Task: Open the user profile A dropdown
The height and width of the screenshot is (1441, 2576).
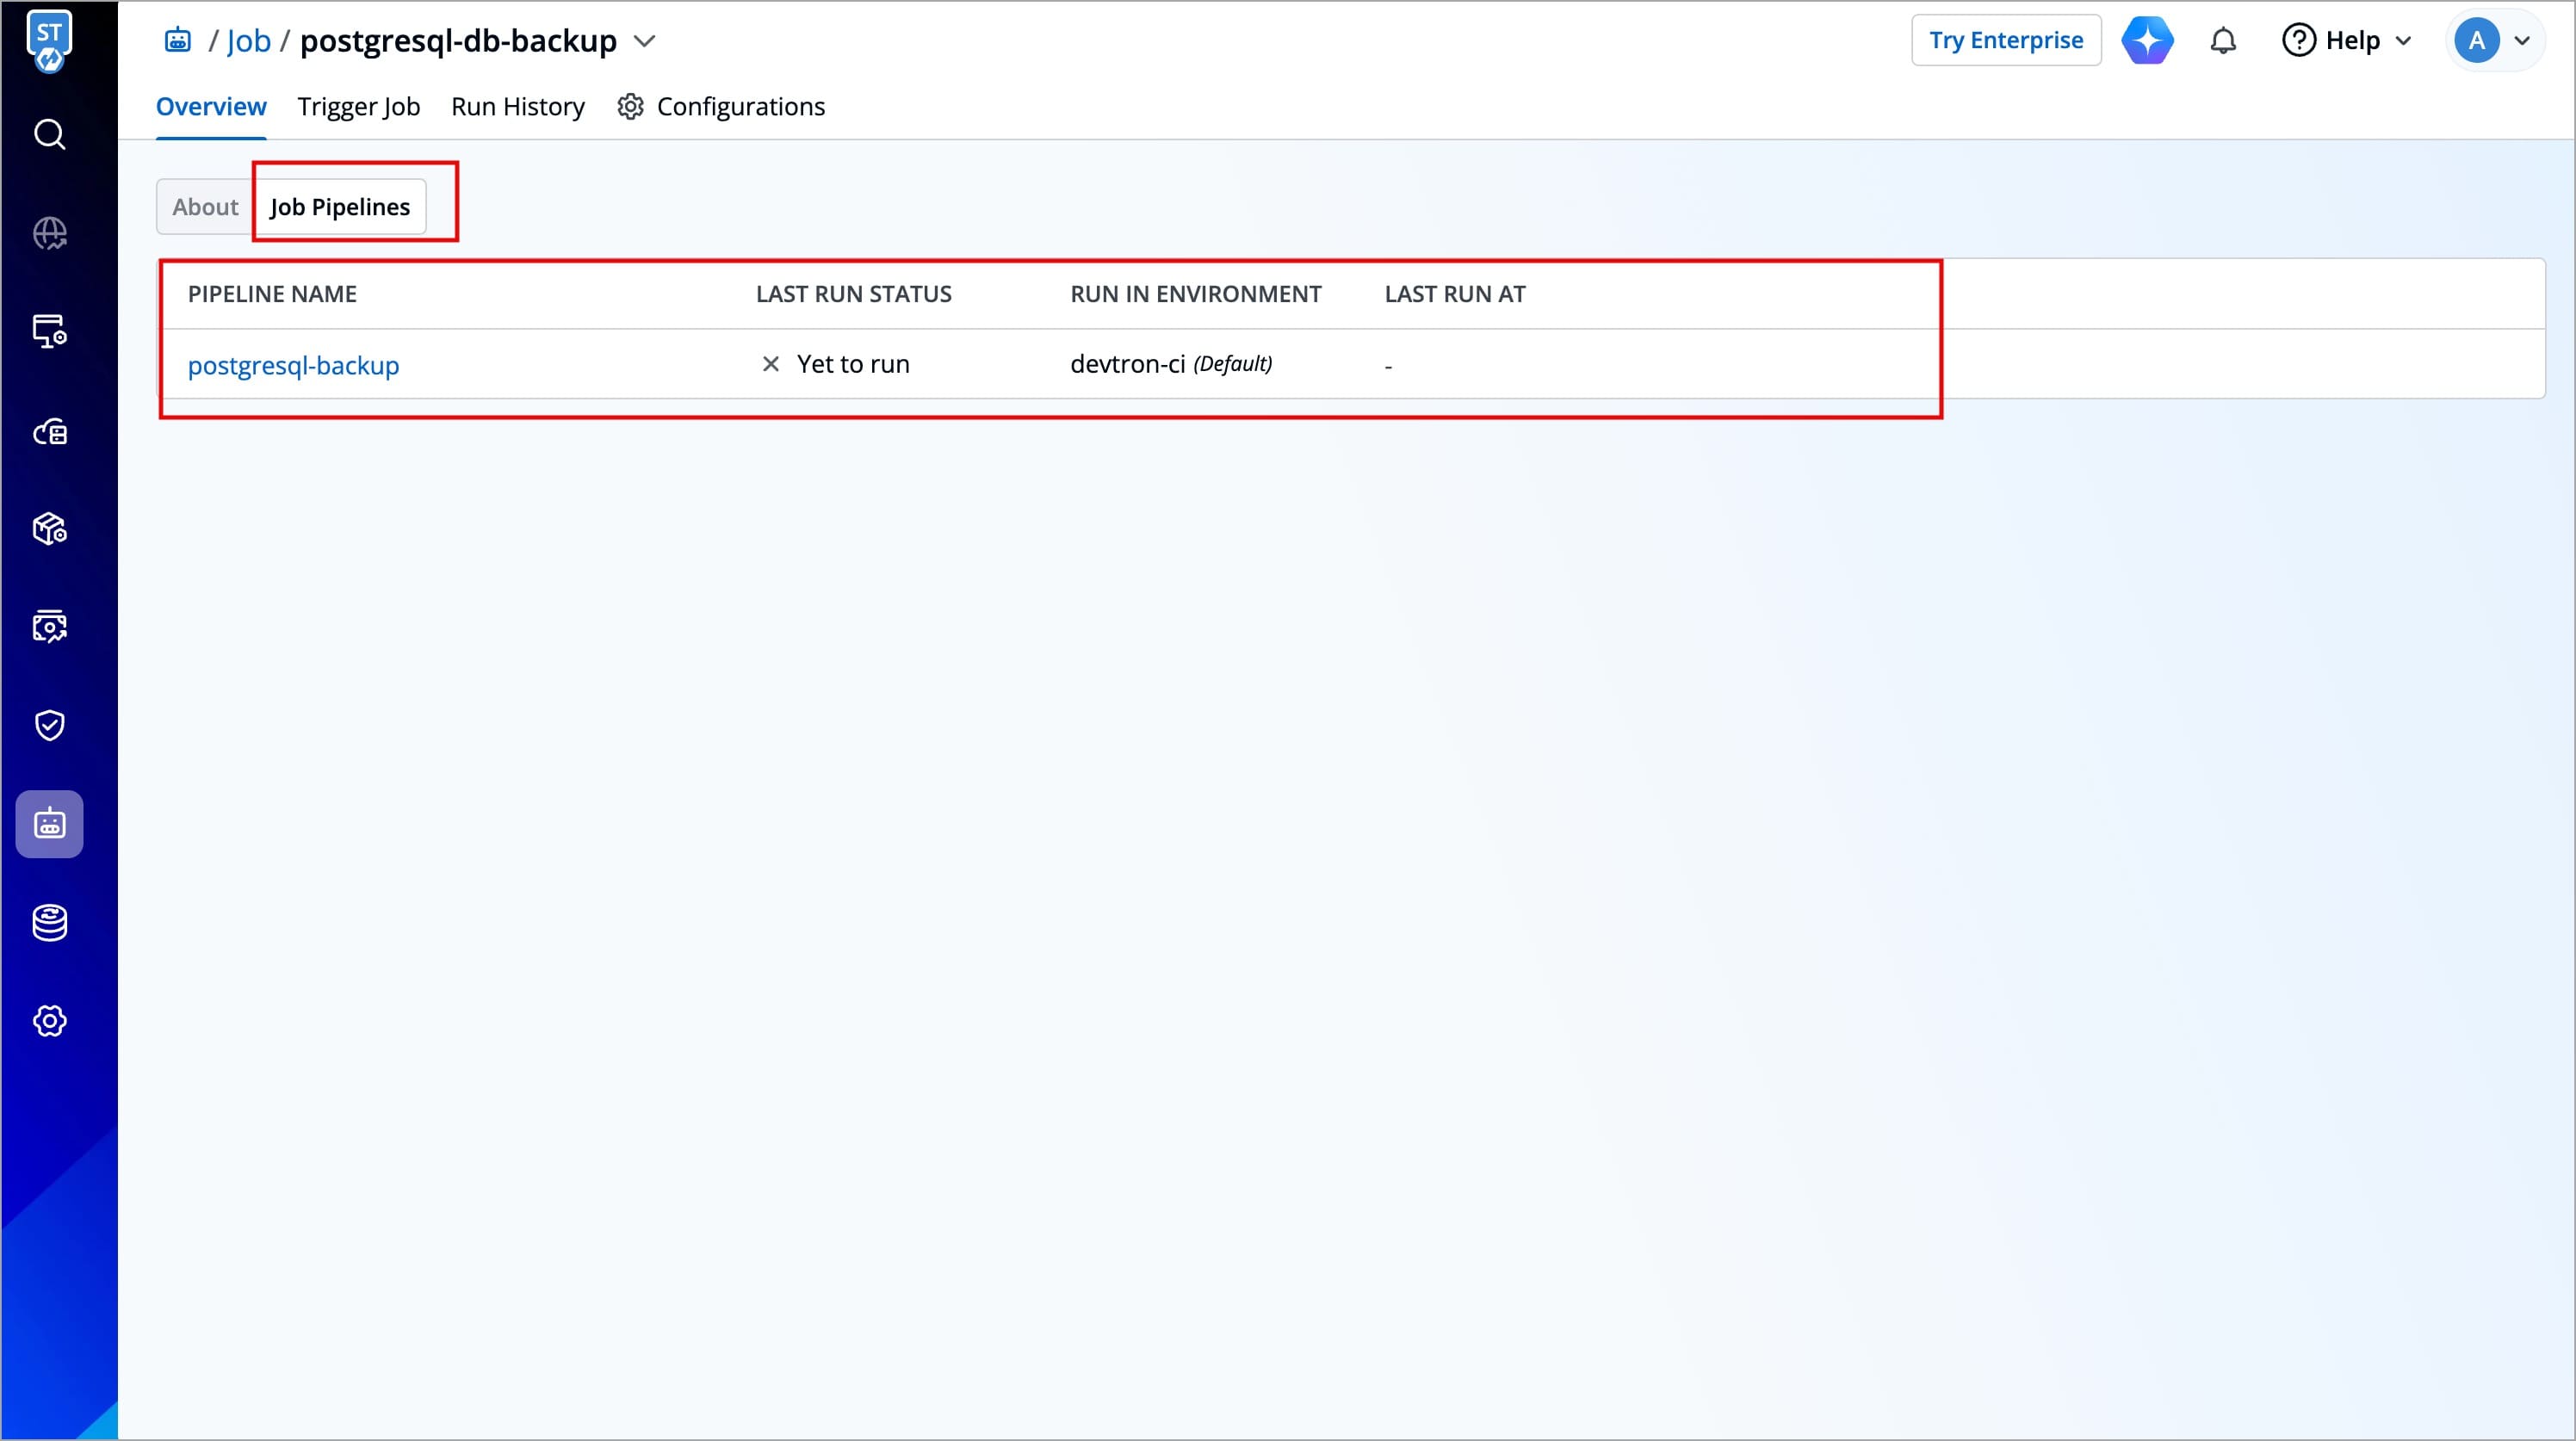Action: pos(2494,41)
